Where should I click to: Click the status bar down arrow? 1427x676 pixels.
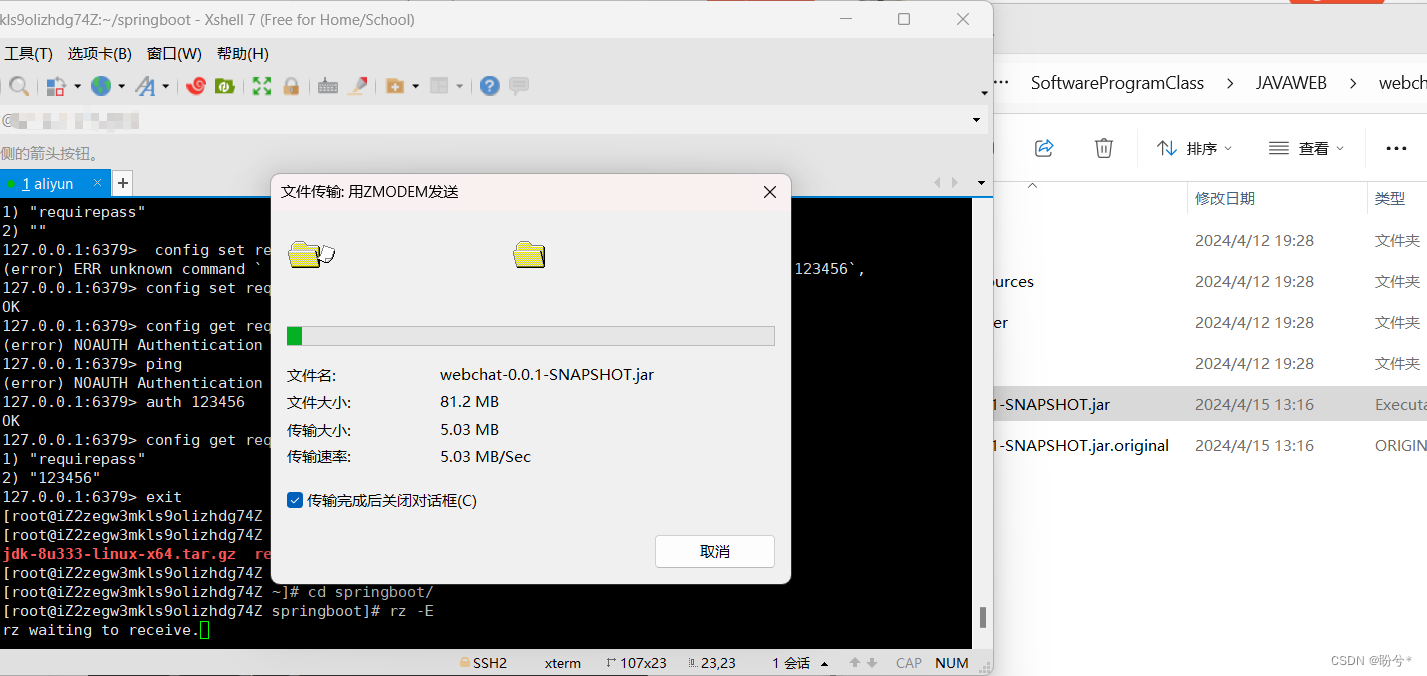point(872,663)
